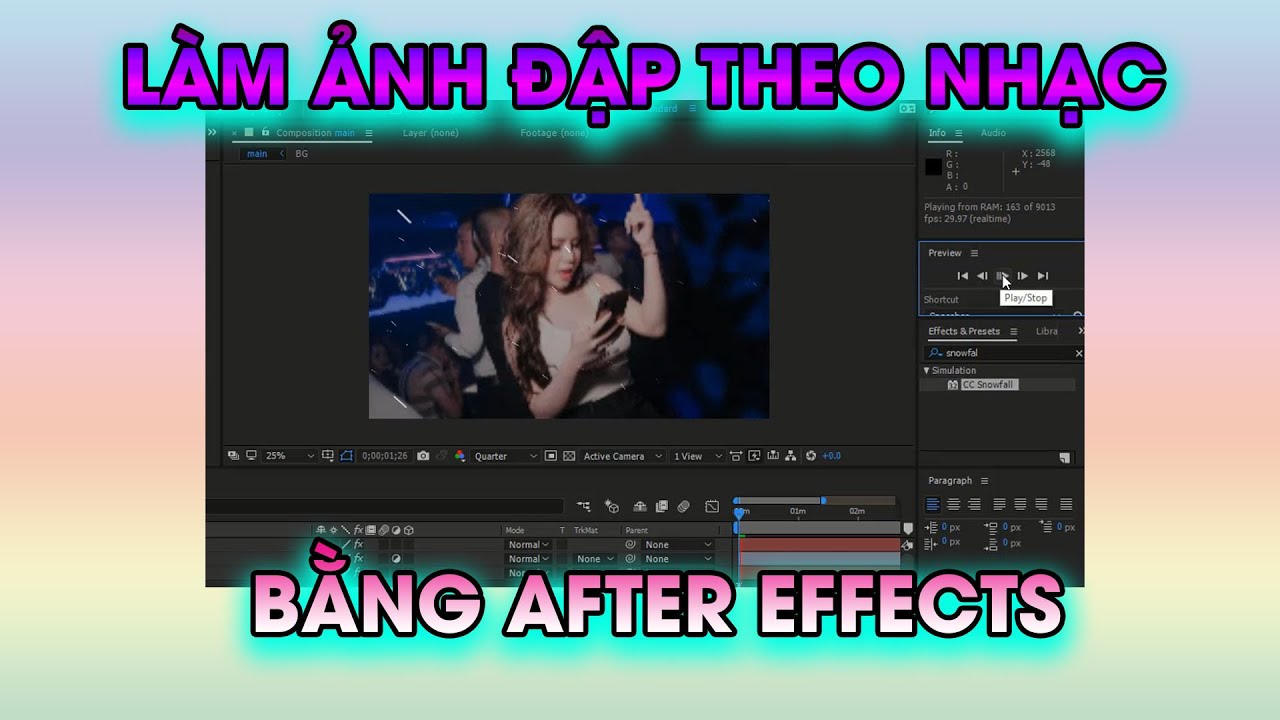Click the comp marker bin in timeline
This screenshot has height=720, width=1280.
pos(908,528)
